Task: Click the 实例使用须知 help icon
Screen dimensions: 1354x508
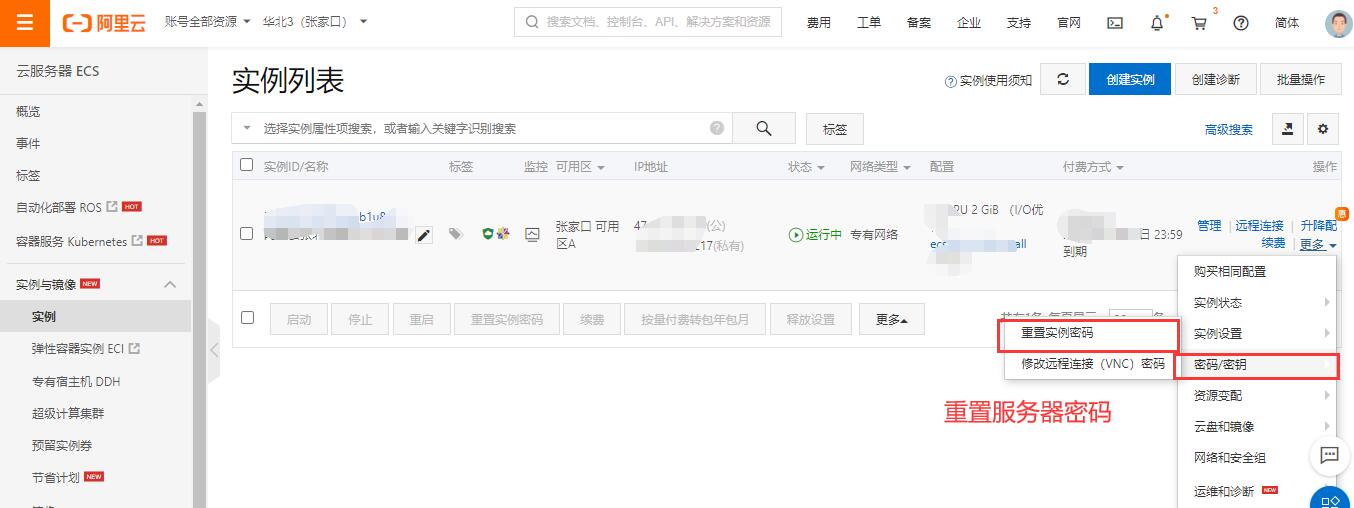Action: click(950, 82)
